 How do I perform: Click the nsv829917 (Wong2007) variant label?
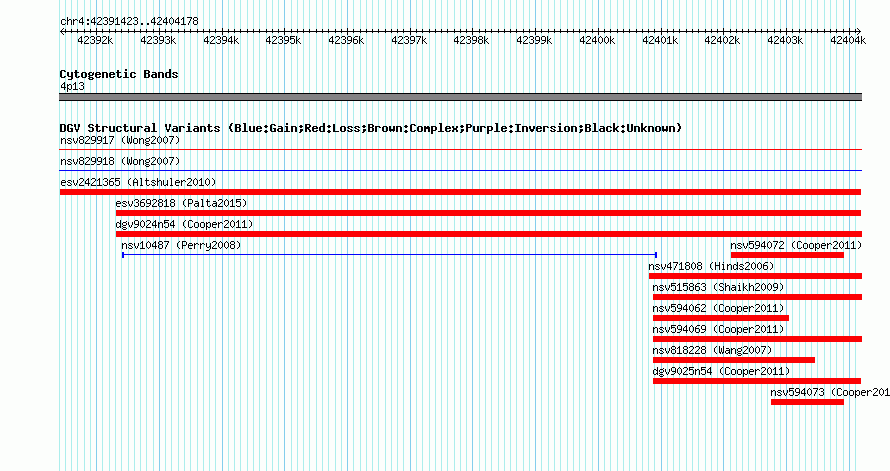point(120,140)
